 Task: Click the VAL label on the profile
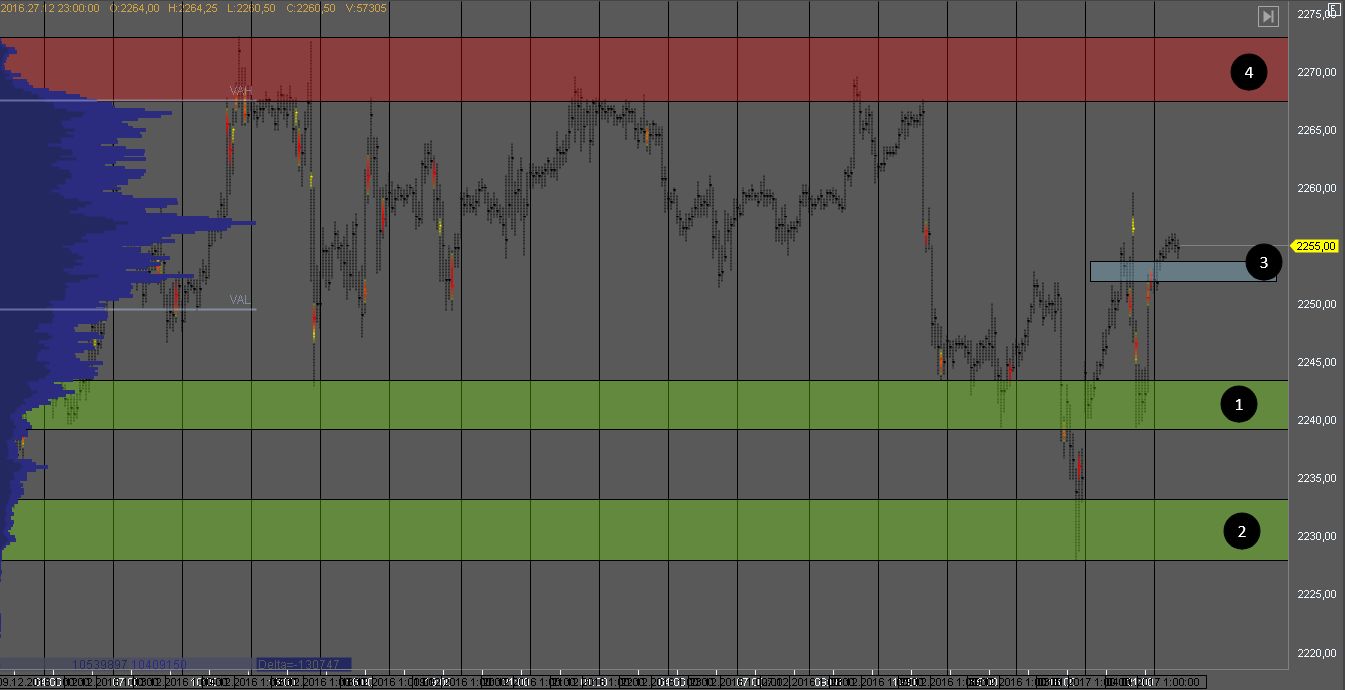click(x=240, y=299)
